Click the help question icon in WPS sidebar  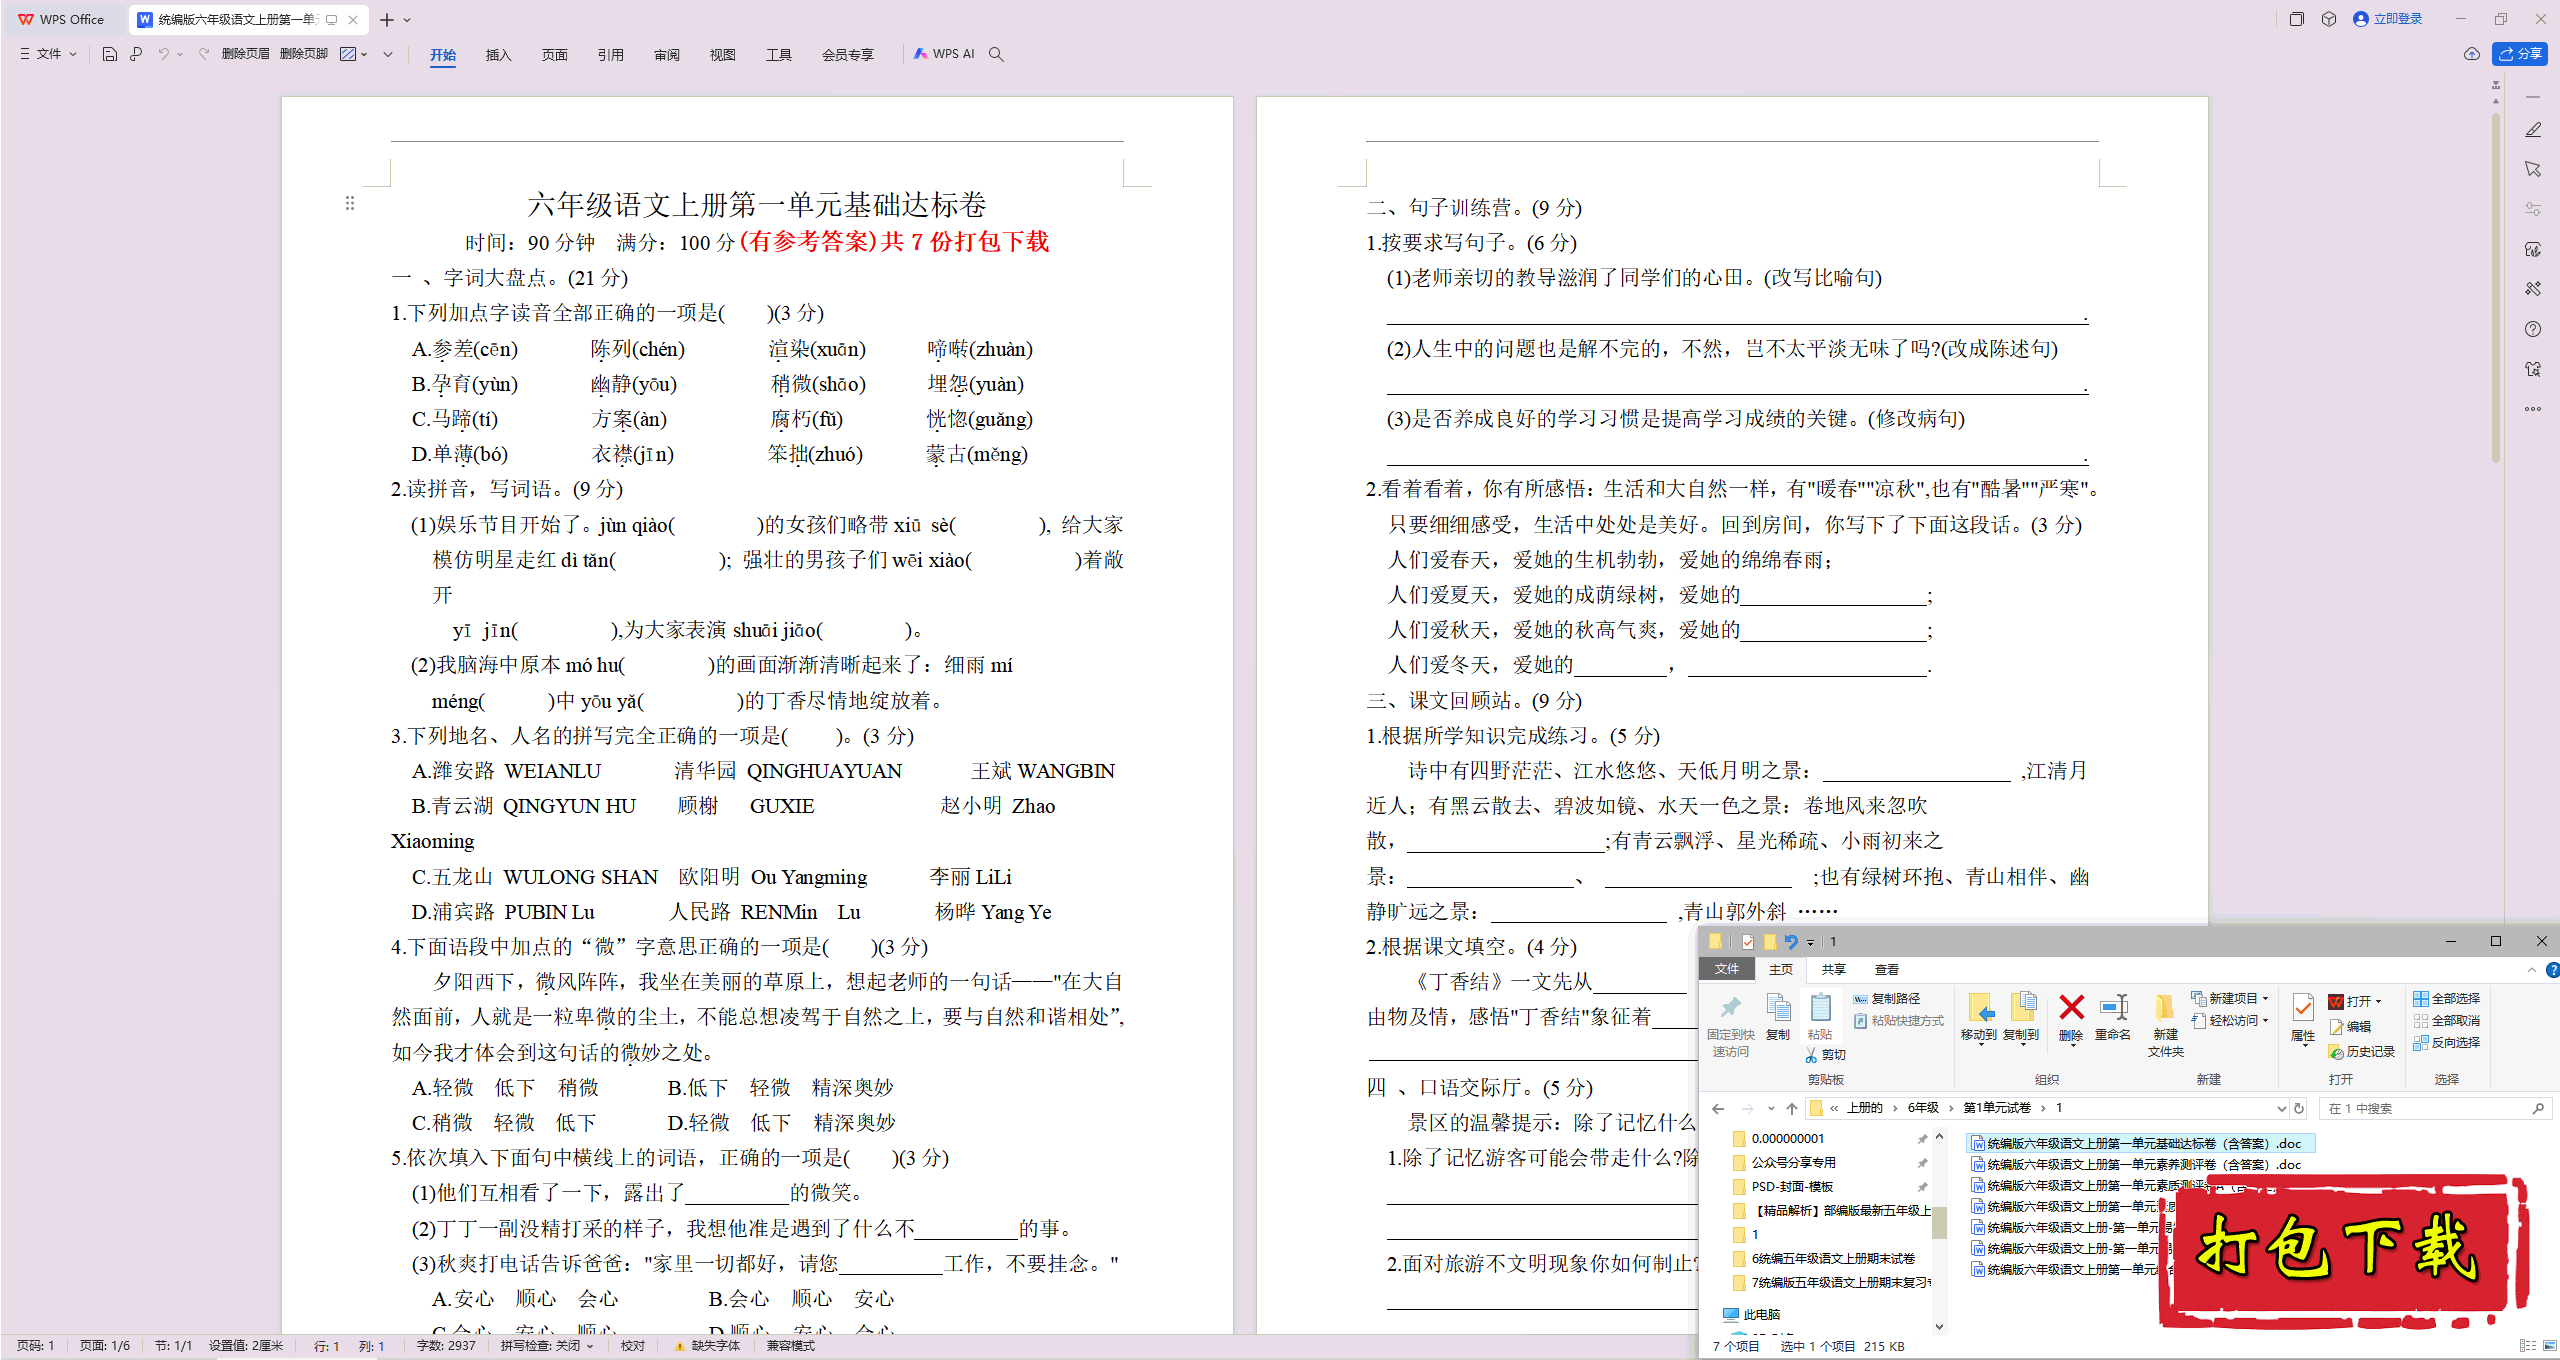tap(2533, 329)
